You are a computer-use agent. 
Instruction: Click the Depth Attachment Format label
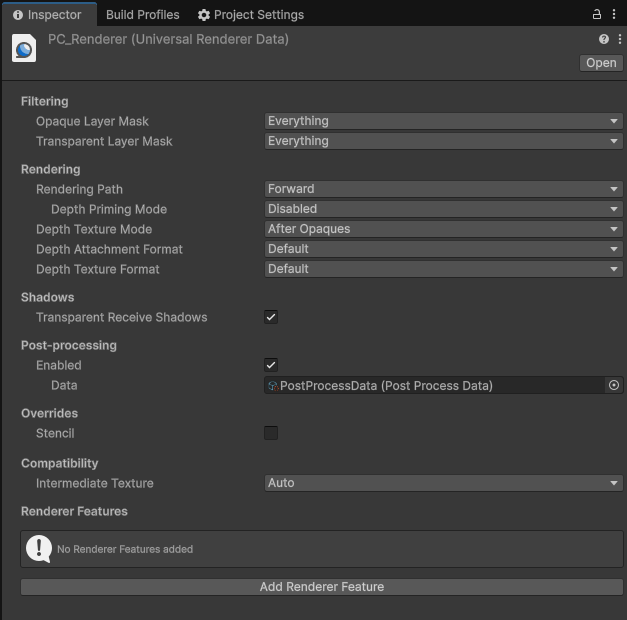tap(109, 249)
